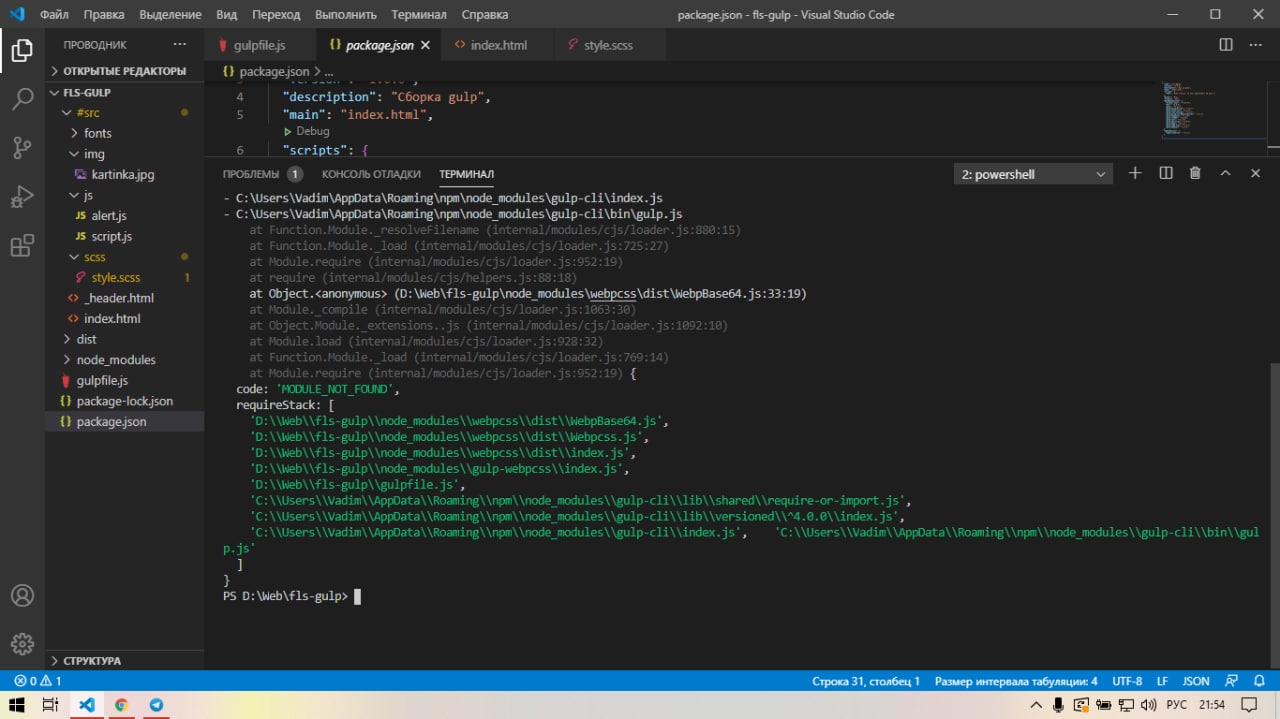Collapse the #src folder

click(125, 113)
